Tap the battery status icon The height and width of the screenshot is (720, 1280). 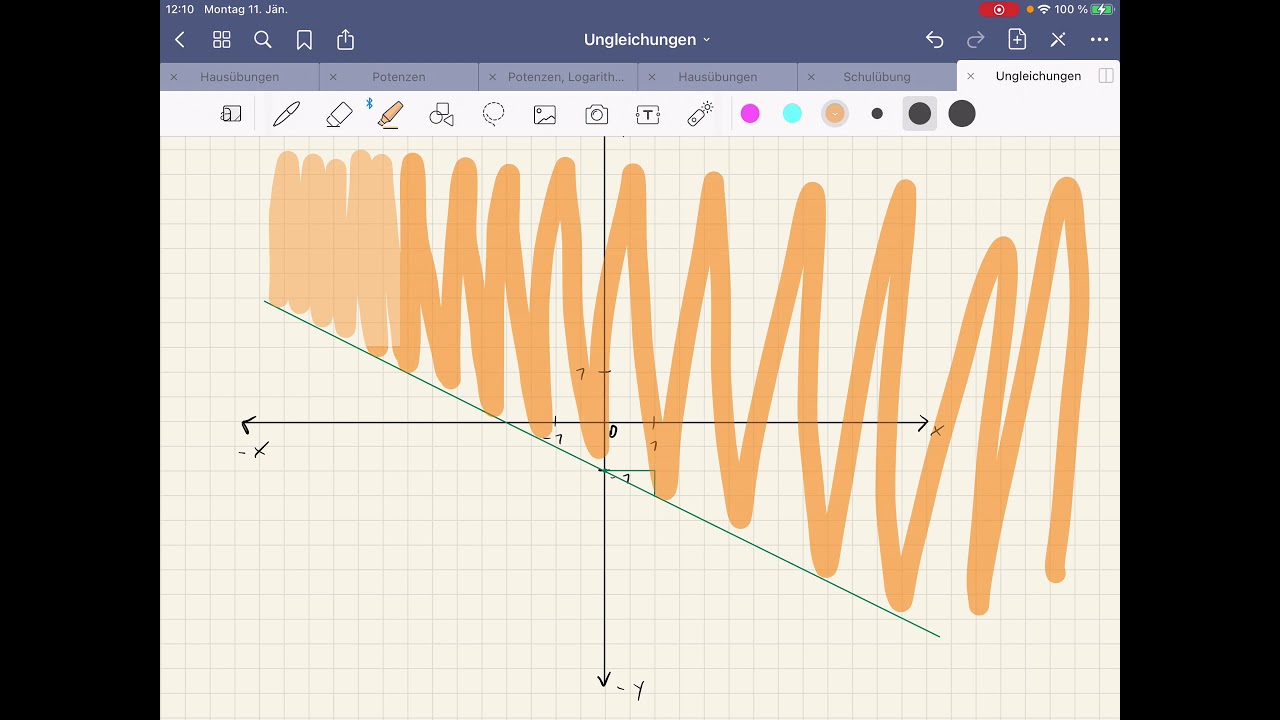1102,9
